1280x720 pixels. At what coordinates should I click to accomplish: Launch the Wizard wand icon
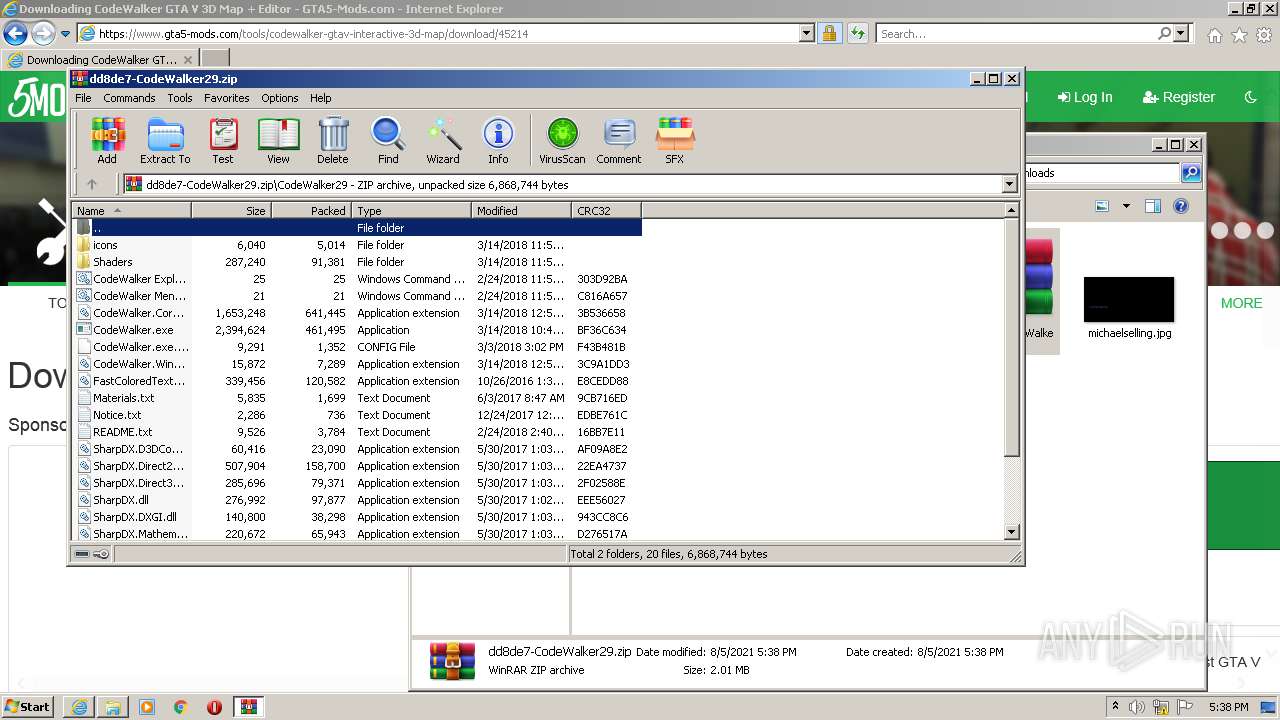tap(443, 140)
